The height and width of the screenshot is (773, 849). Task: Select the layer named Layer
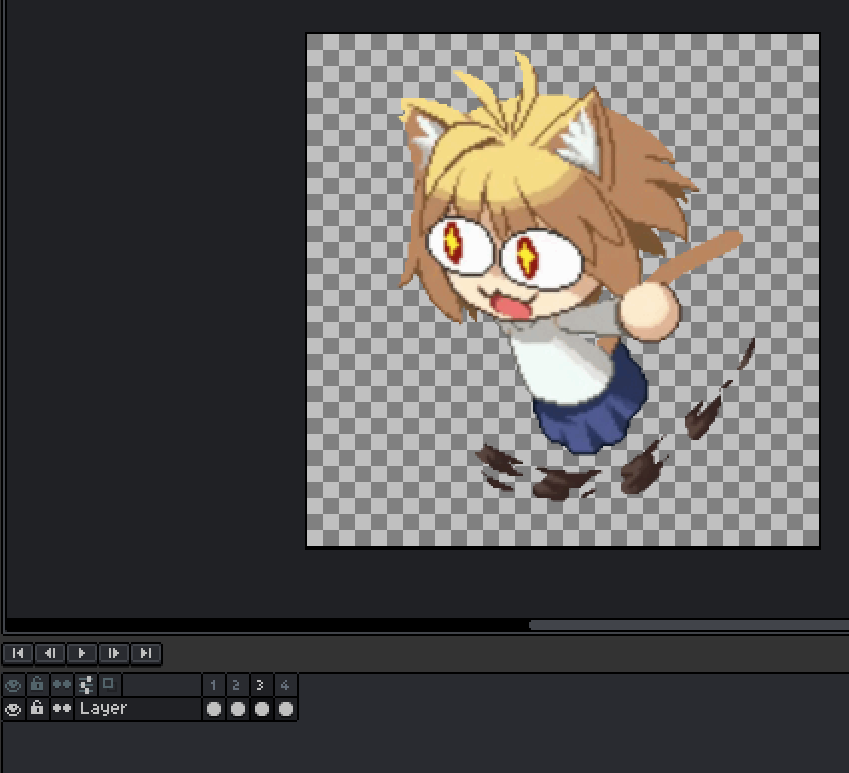[x=138, y=709]
